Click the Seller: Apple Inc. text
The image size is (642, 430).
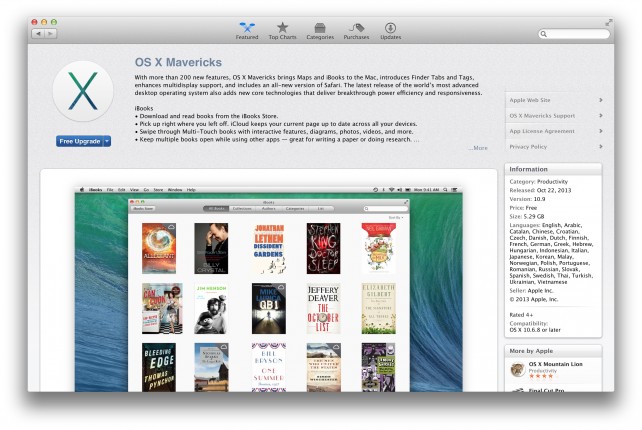click(531, 290)
